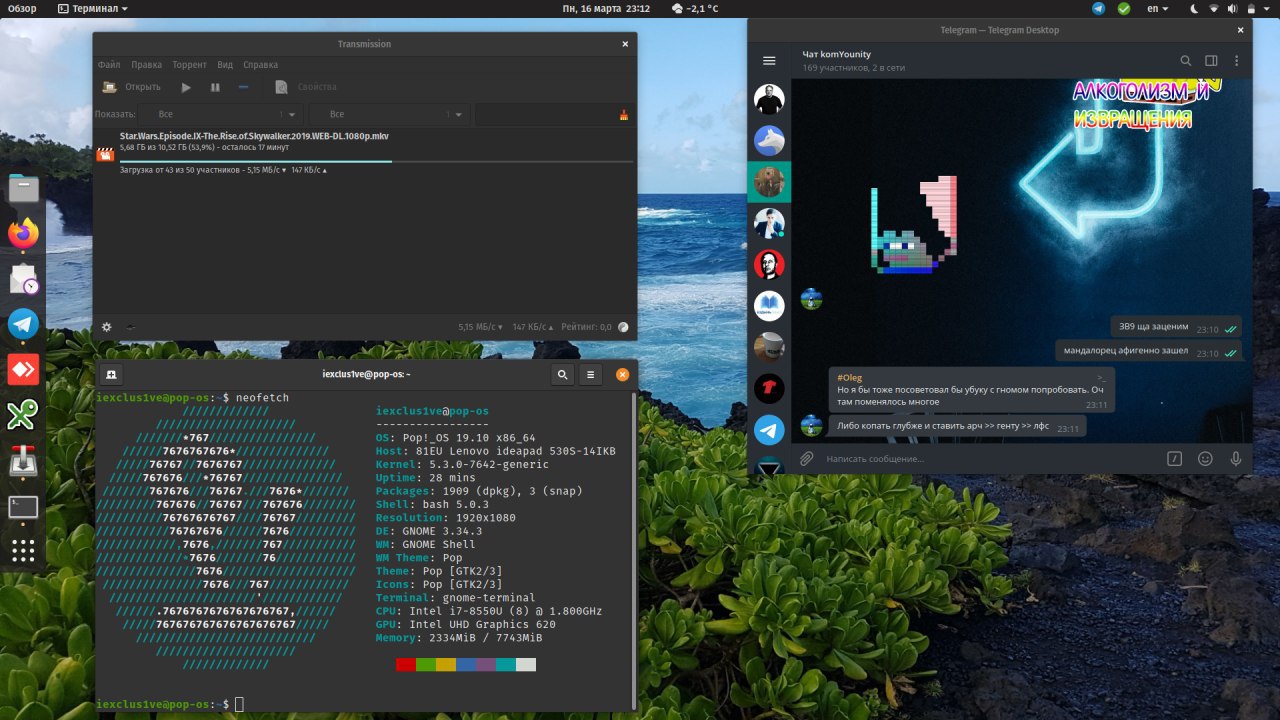Click the rating statistics icon in Transmission
This screenshot has width=1280, height=720.
click(x=623, y=326)
